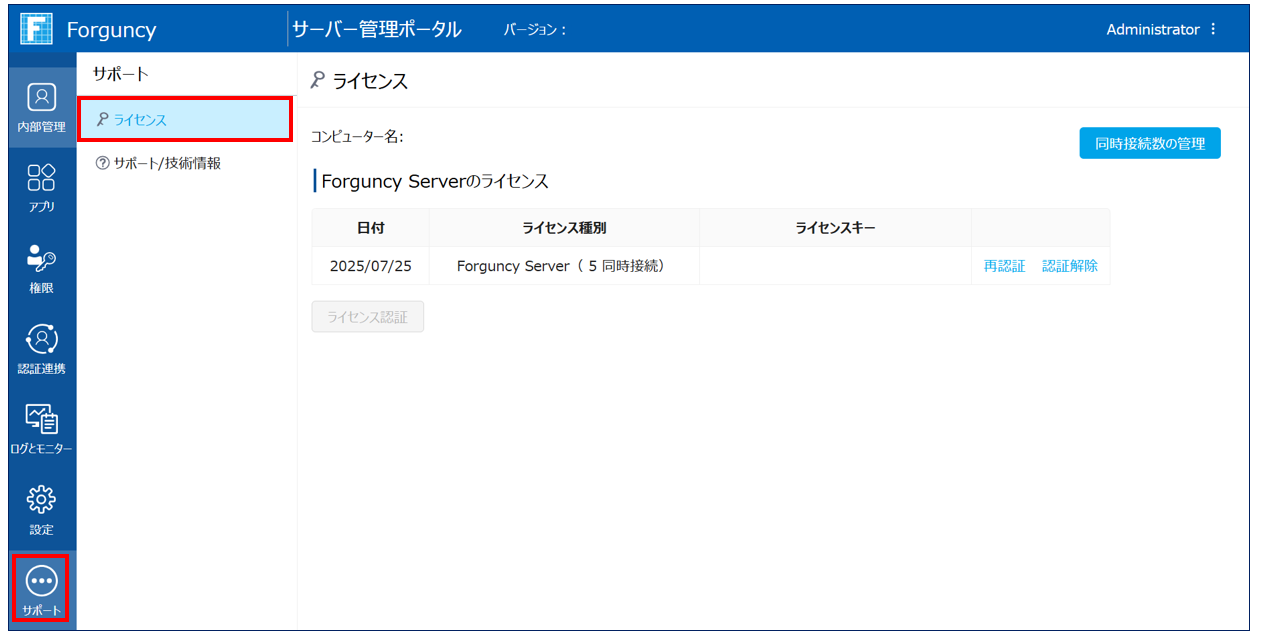Select the 認証連携 sidebar icon
Screen dimensions: 1284x643
pos(41,348)
